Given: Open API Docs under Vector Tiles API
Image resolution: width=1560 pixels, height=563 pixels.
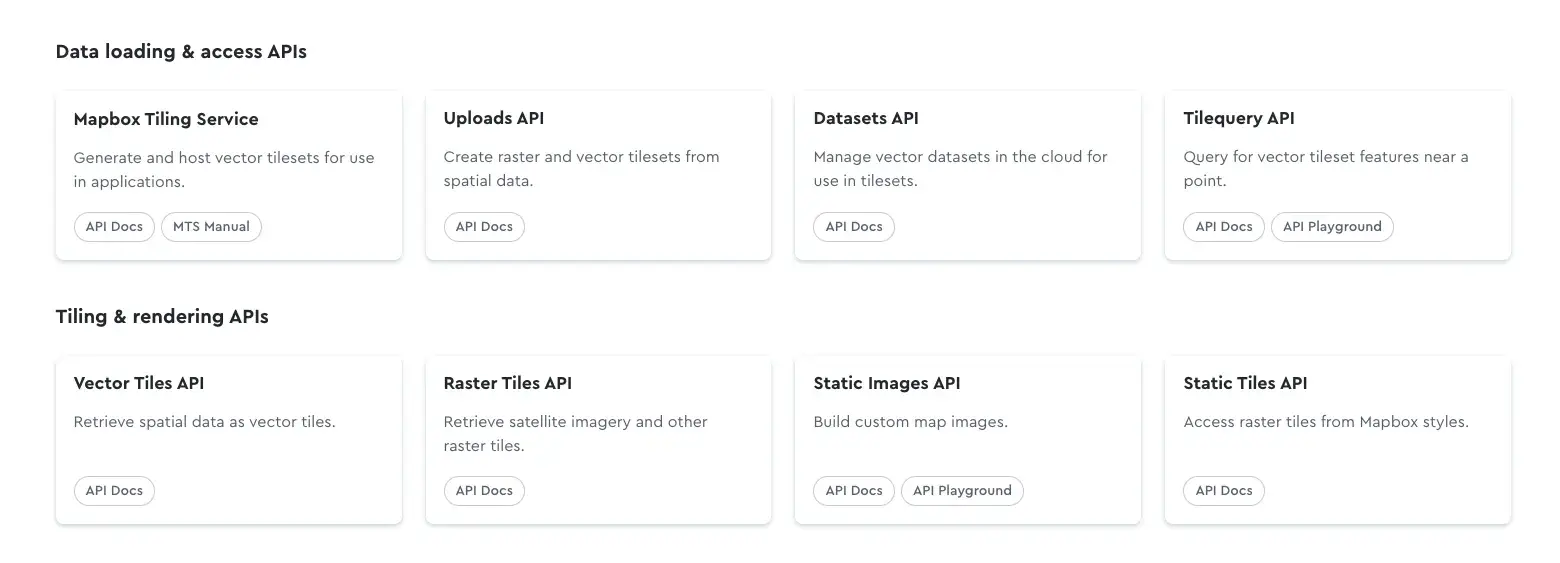Looking at the screenshot, I should (114, 491).
